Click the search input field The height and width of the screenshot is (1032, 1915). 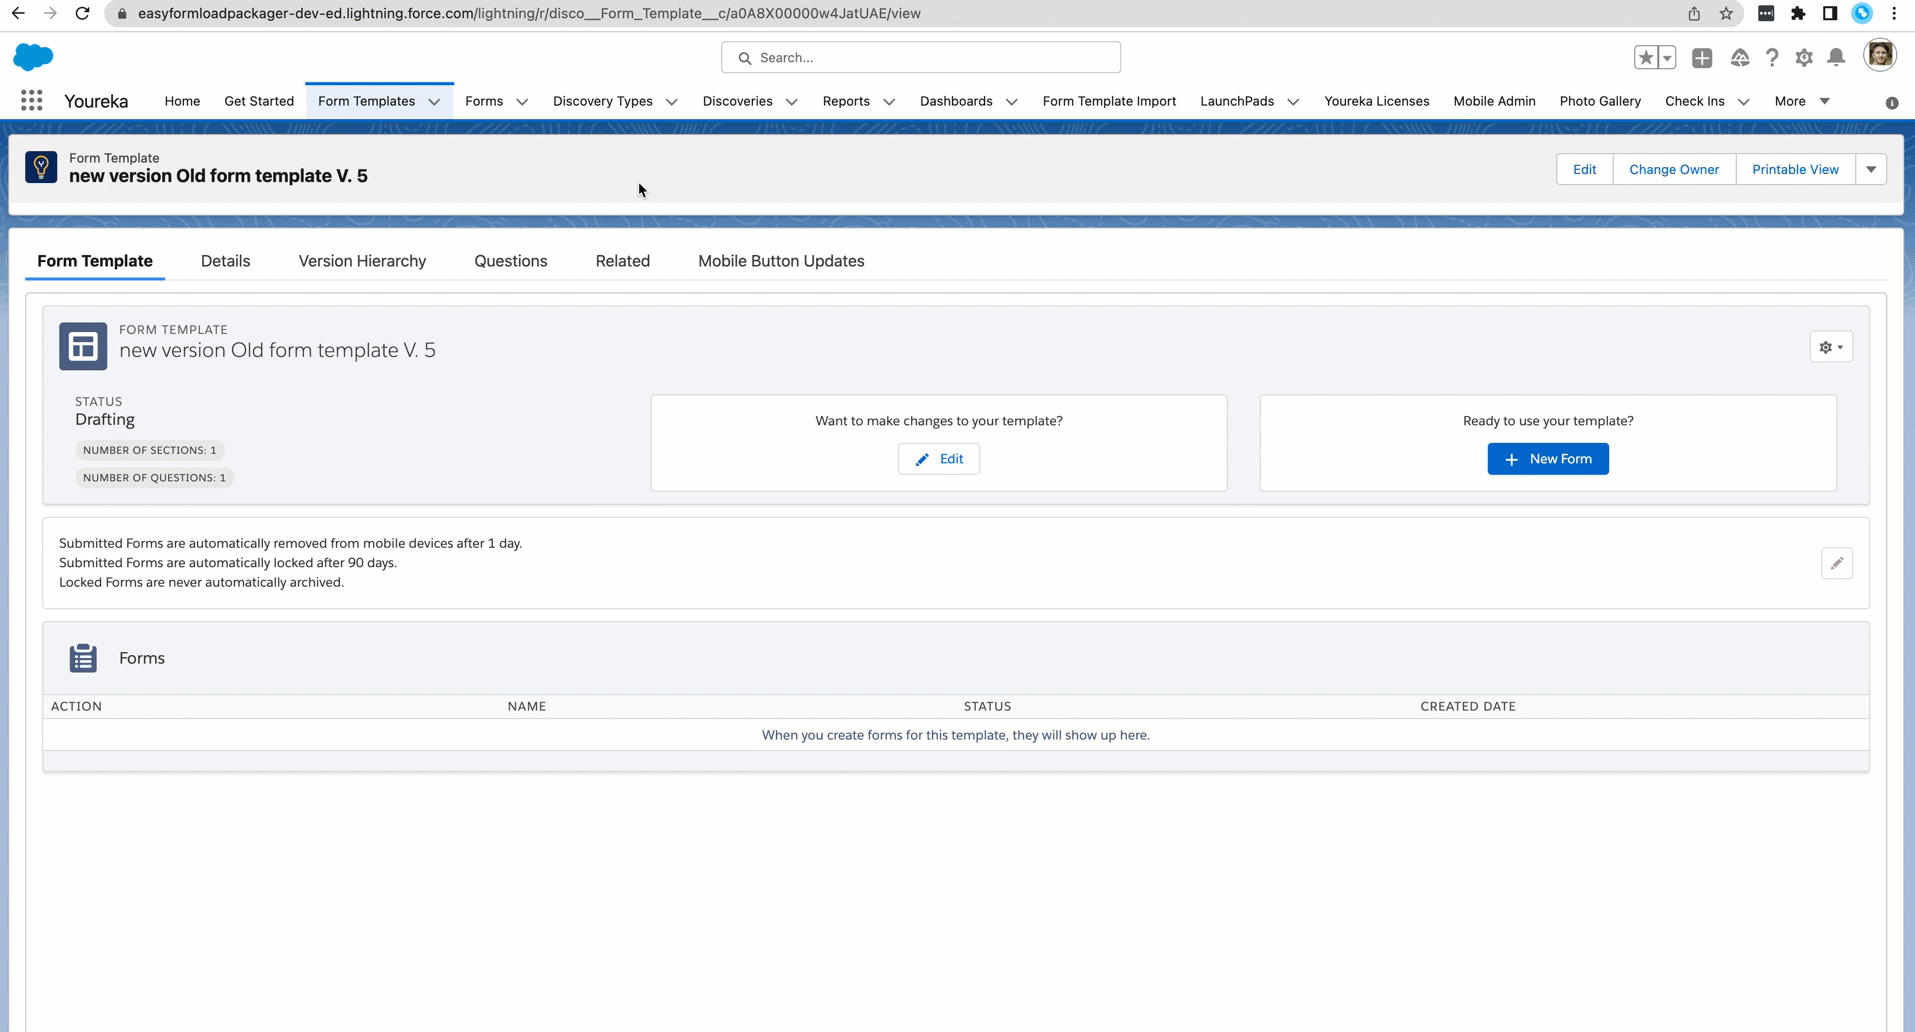click(921, 57)
